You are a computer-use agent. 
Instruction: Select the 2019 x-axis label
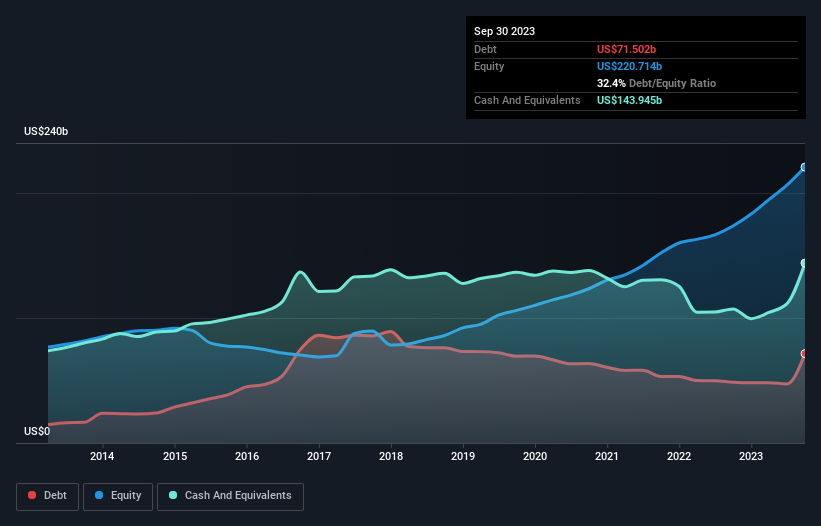pyautogui.click(x=463, y=456)
